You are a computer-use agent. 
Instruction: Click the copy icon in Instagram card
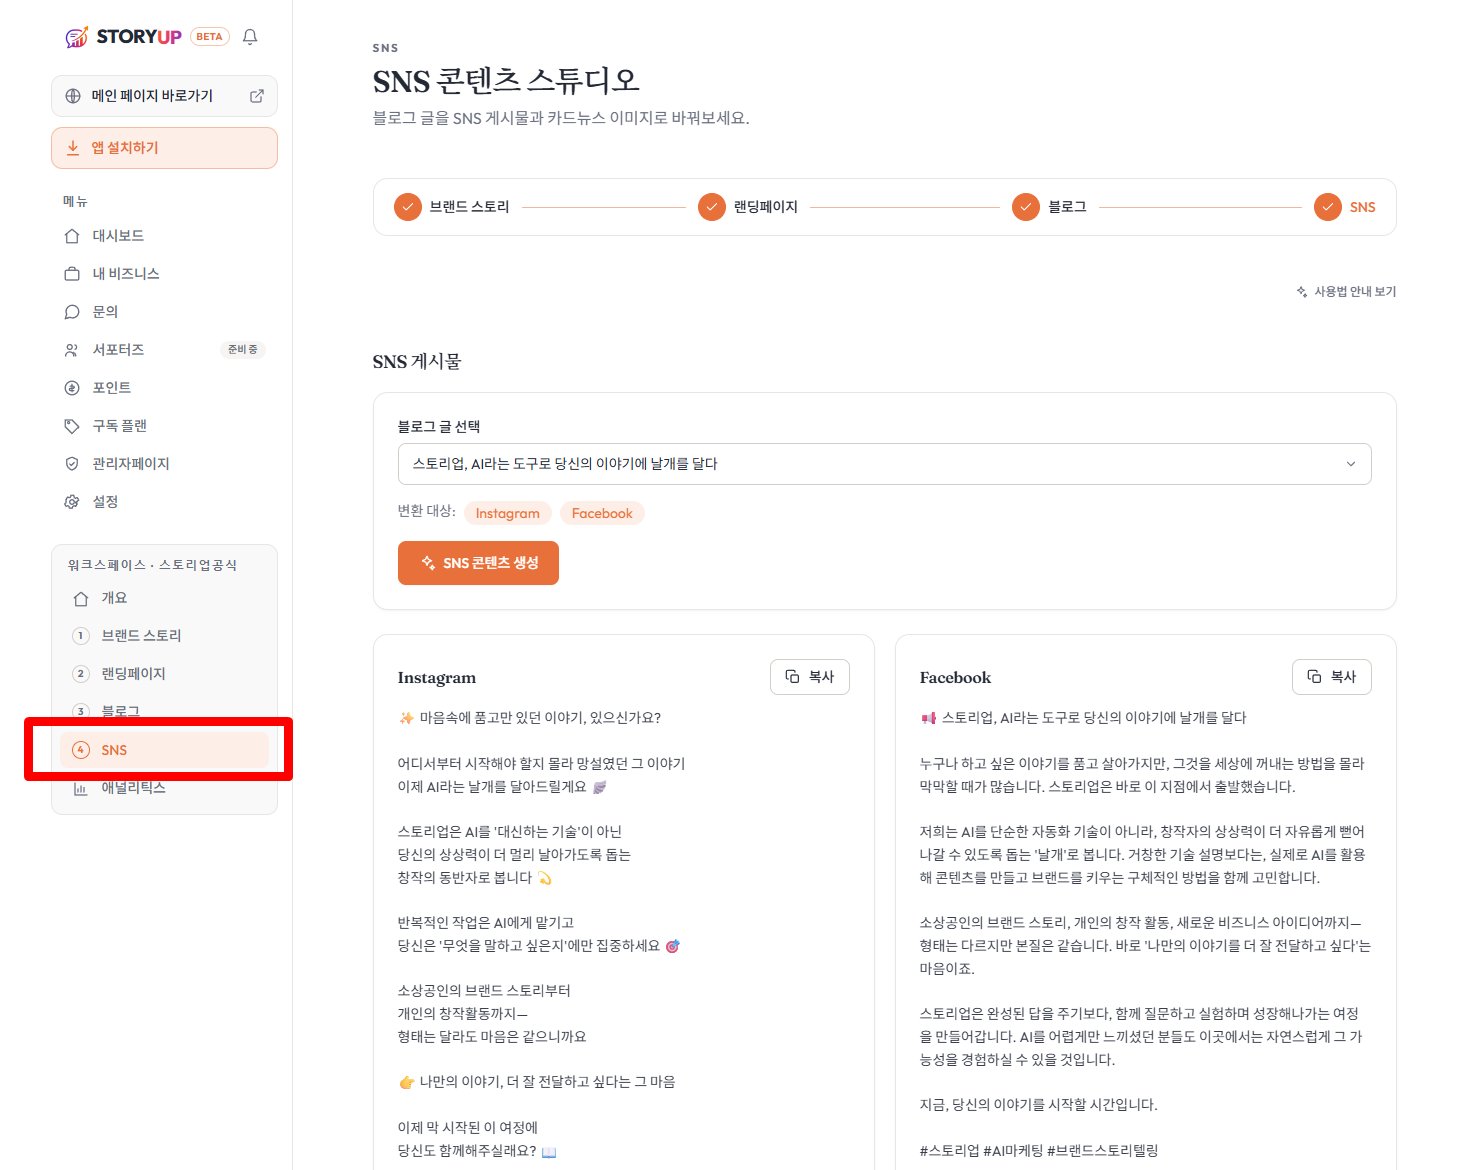coord(792,677)
